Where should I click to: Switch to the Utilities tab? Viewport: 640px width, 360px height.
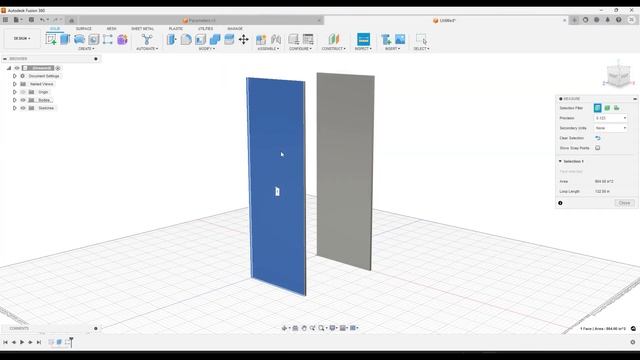click(x=205, y=29)
